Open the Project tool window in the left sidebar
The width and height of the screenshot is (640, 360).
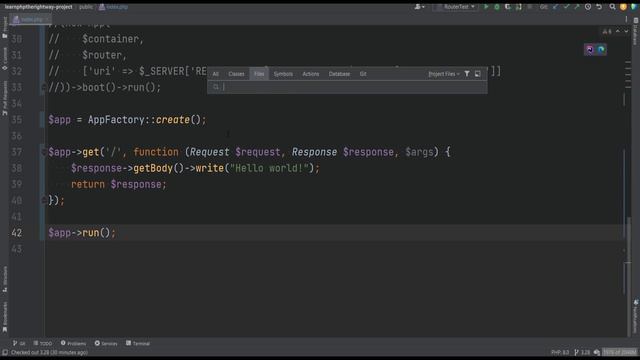click(5, 28)
